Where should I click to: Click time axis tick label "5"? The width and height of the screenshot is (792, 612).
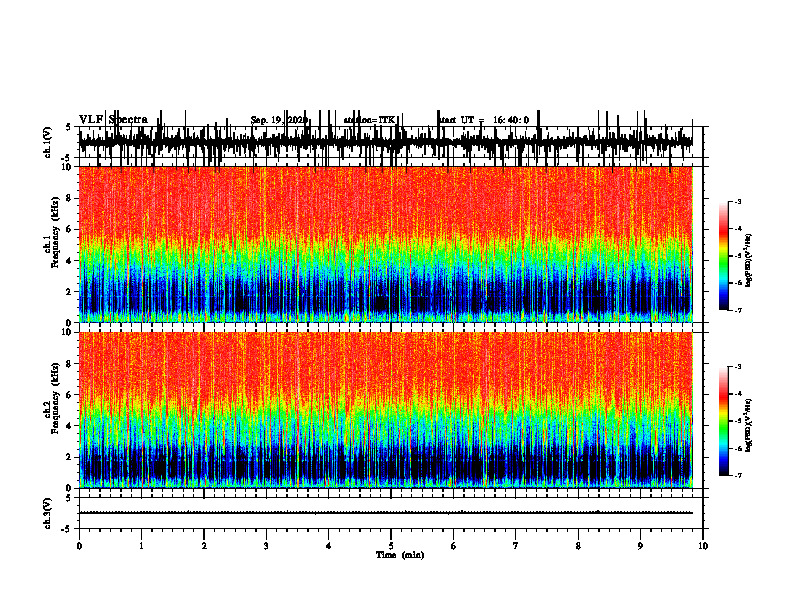(391, 546)
